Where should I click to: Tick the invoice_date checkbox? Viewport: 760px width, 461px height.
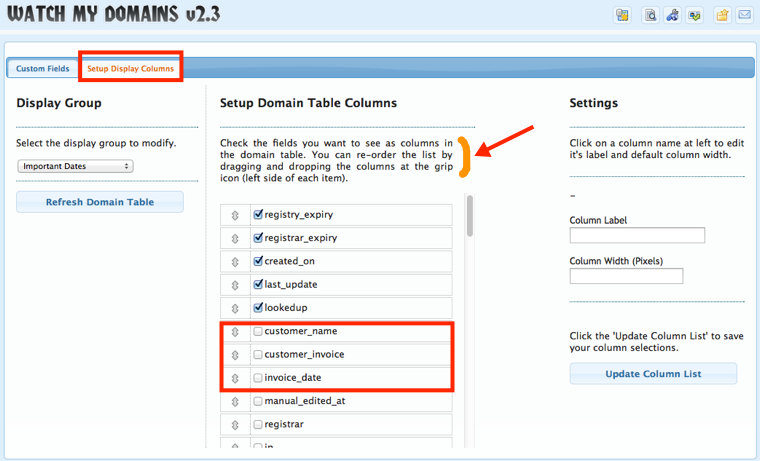coord(258,378)
